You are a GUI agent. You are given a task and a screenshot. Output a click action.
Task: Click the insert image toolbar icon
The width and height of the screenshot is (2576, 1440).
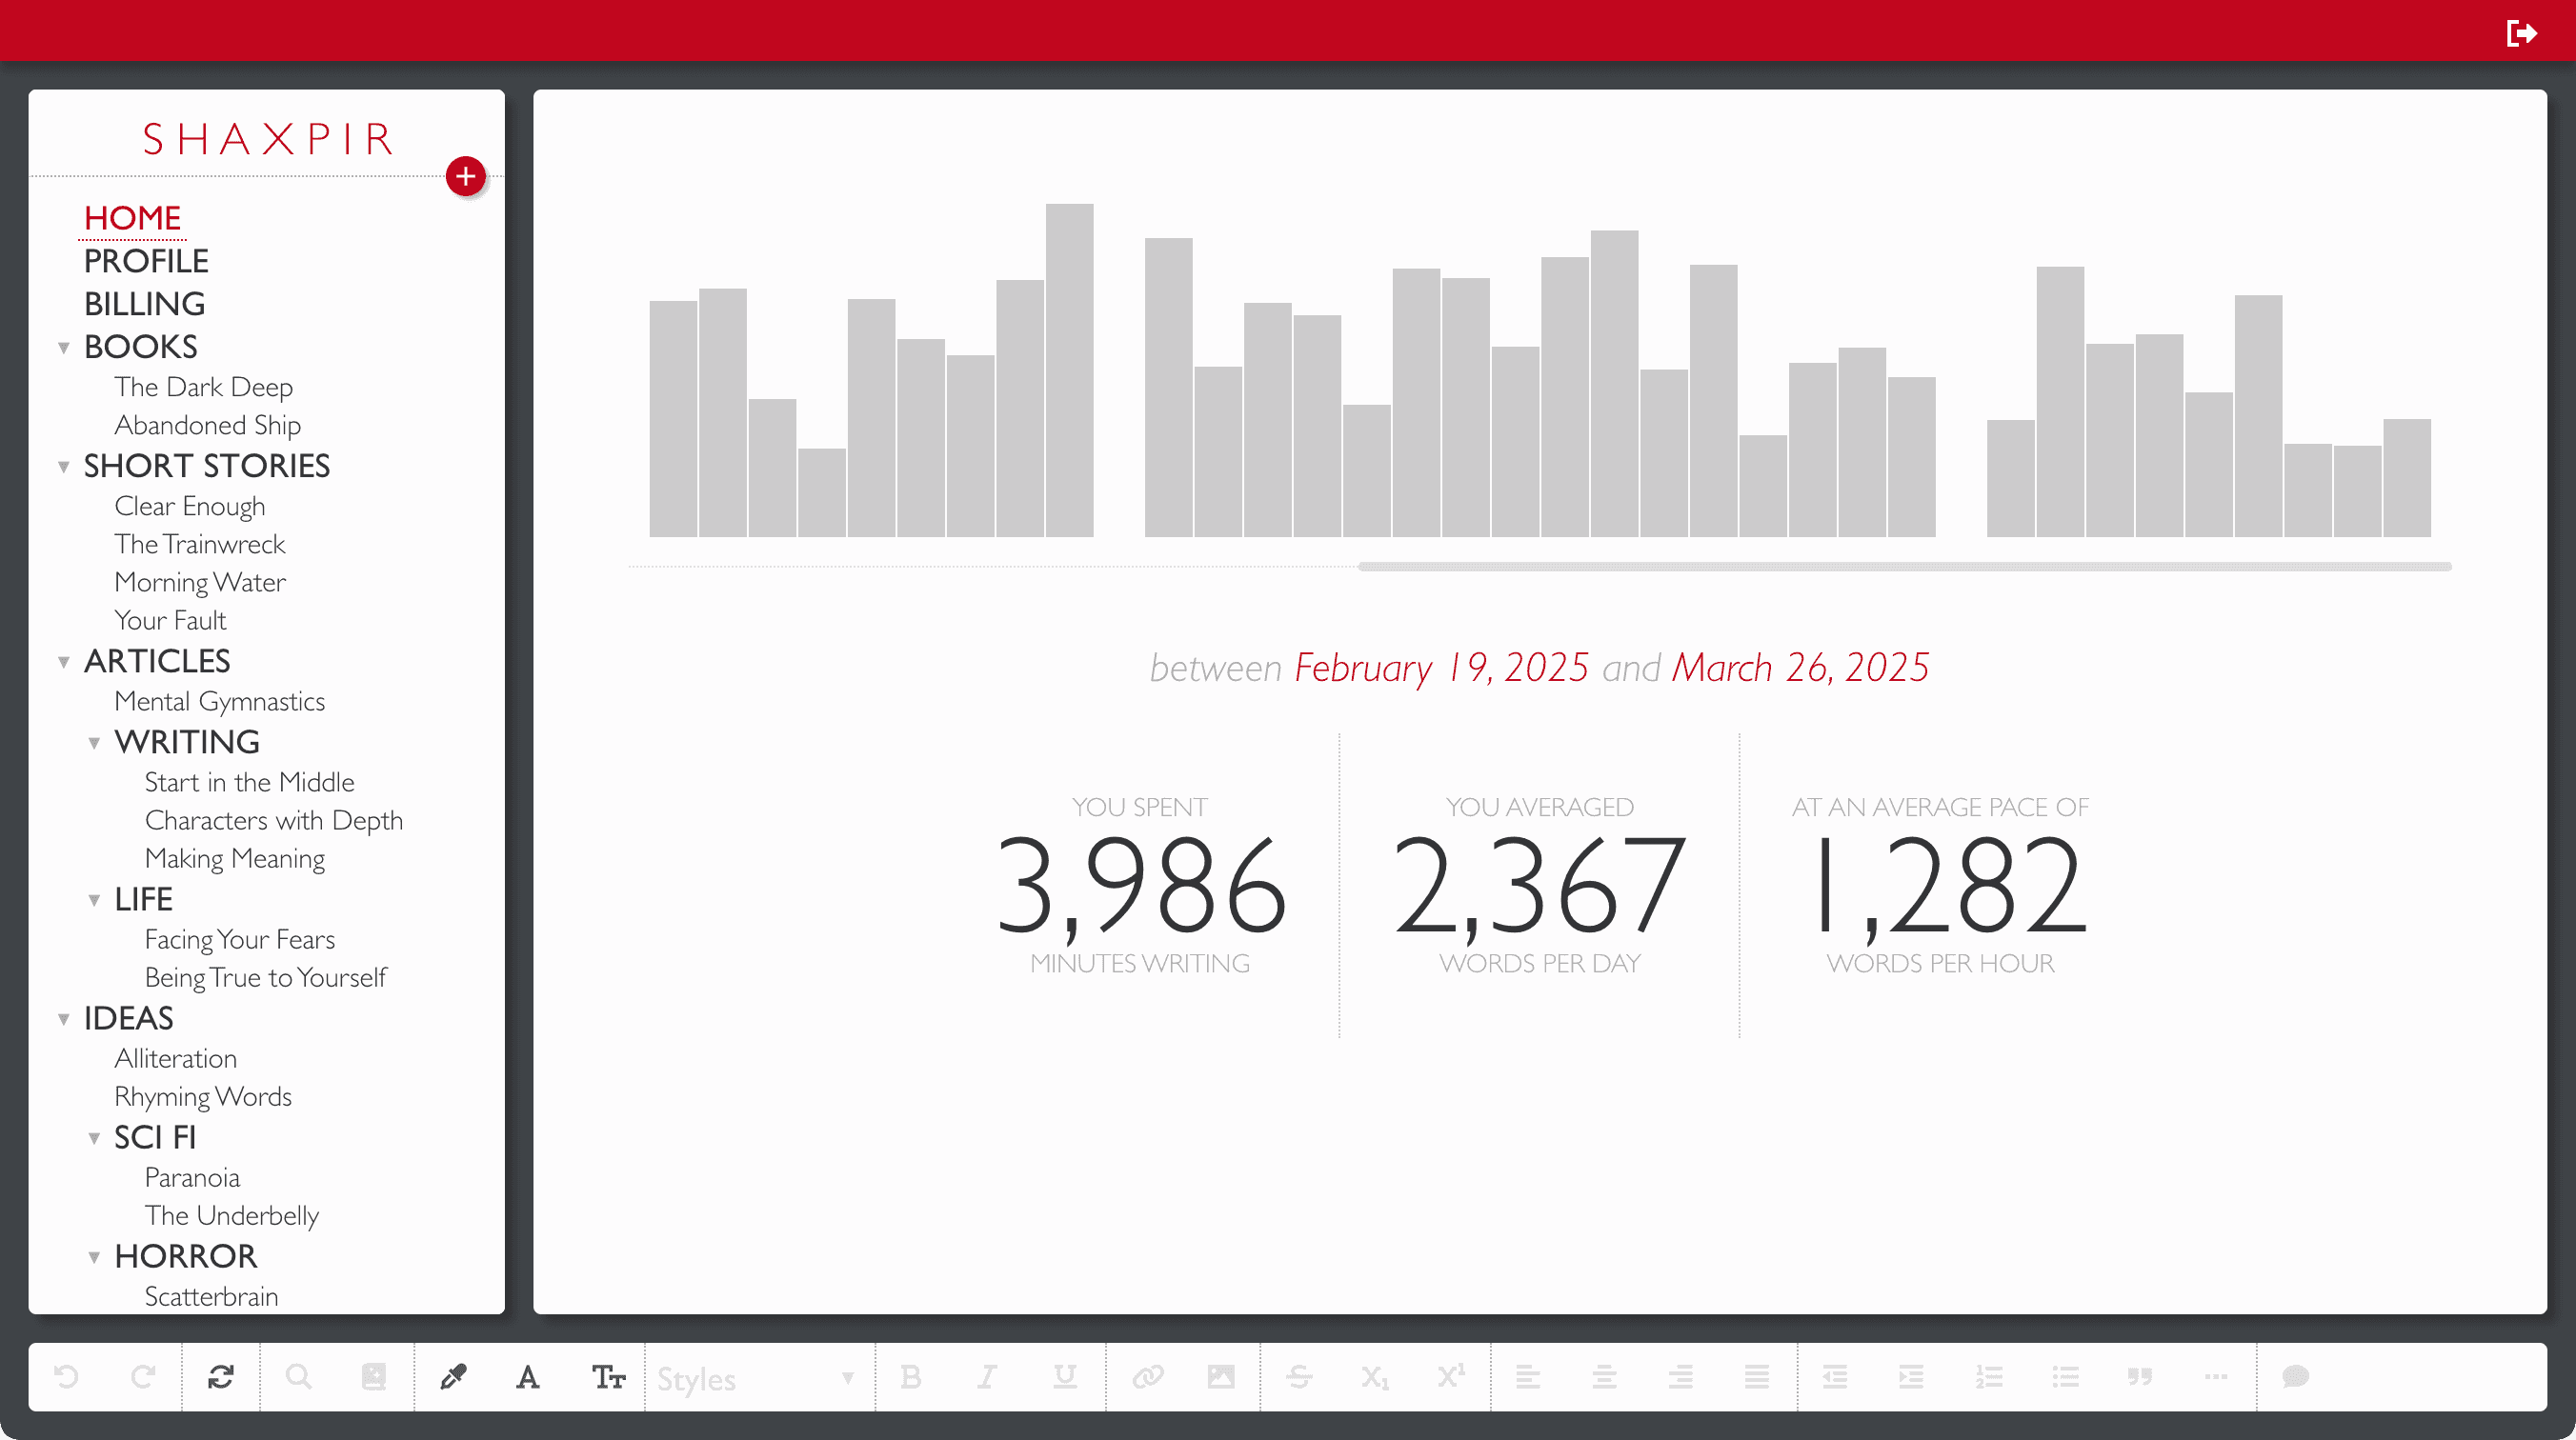point(1221,1377)
